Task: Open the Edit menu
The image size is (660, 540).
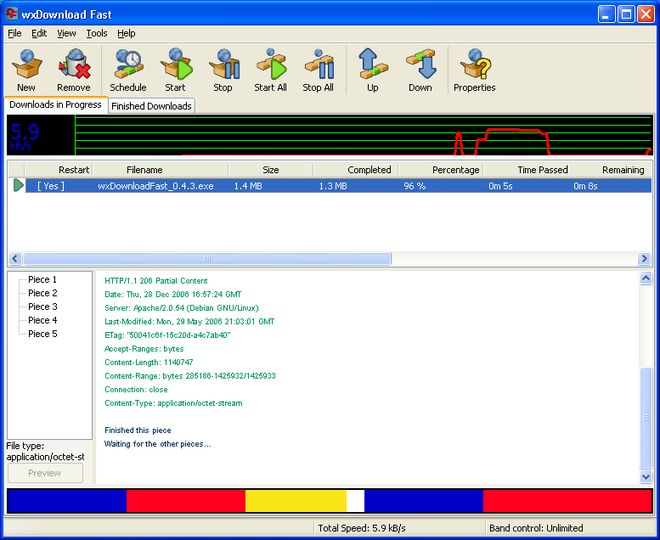Action: (39, 33)
